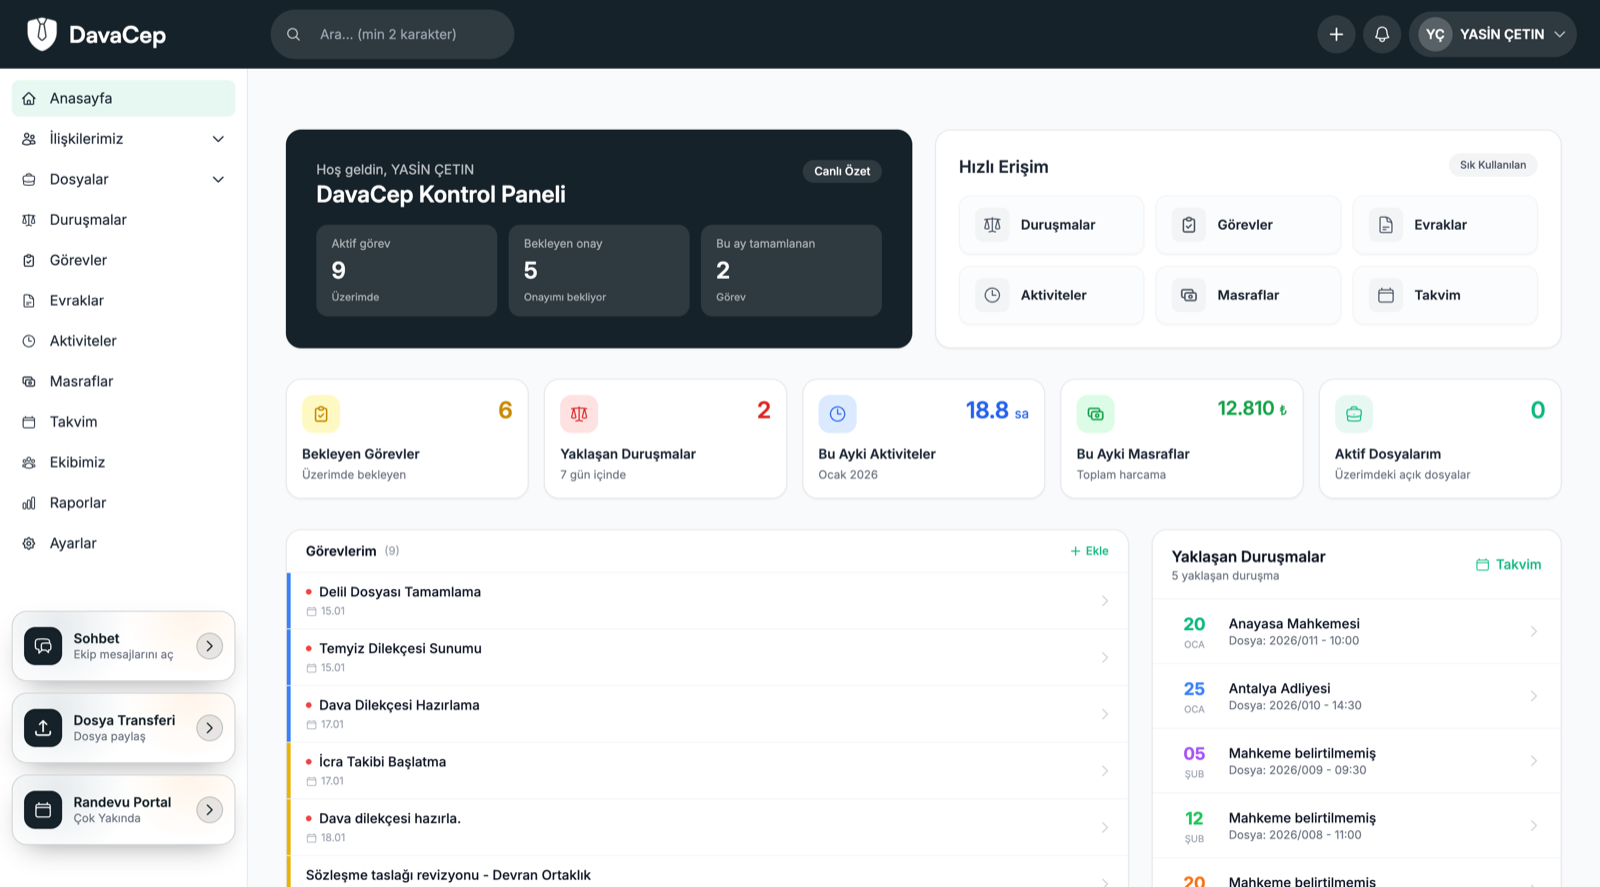Click Masraflar quick access button

point(1248,295)
